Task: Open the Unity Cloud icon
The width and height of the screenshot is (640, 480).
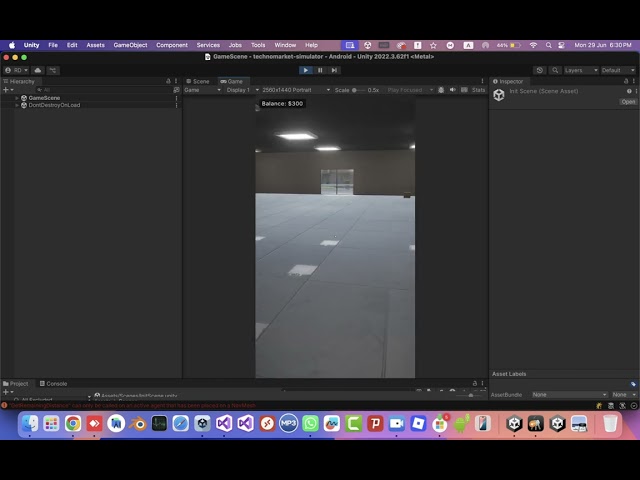Action: coord(38,70)
